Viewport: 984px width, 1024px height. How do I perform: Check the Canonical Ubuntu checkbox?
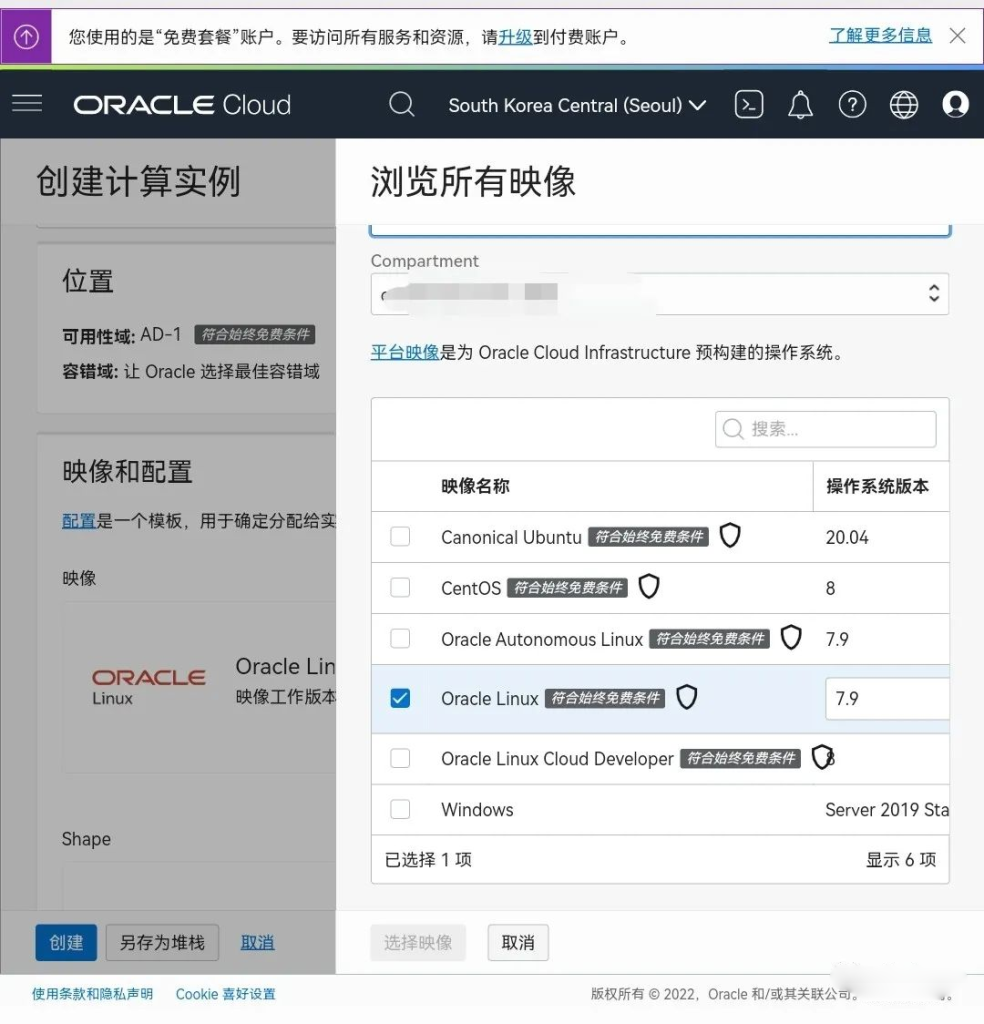pyautogui.click(x=400, y=537)
